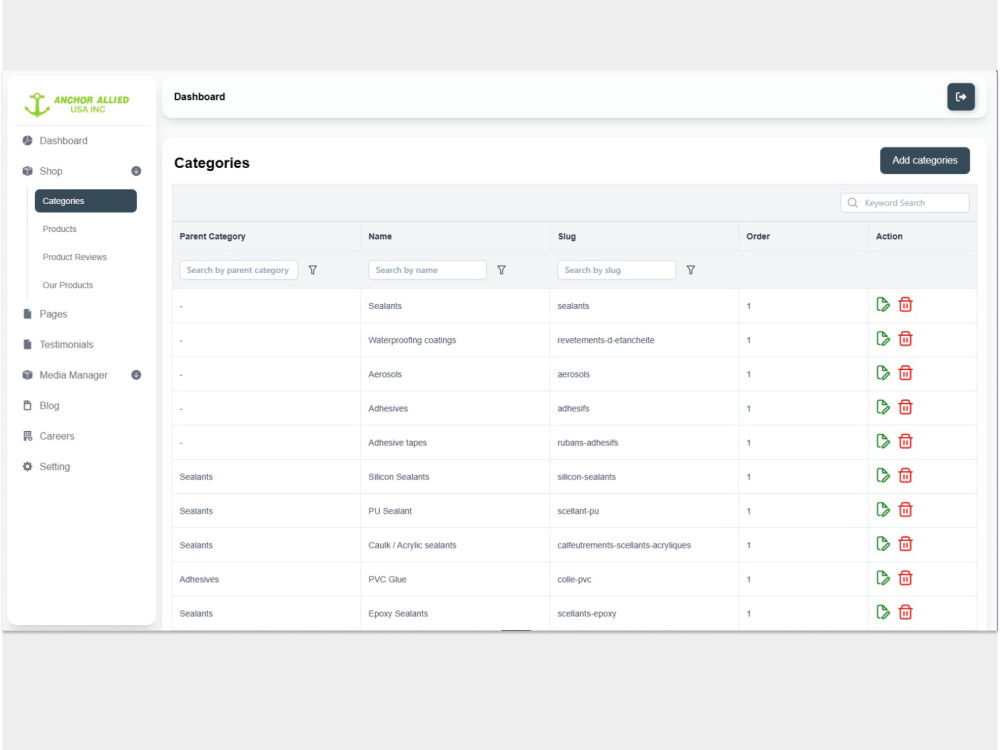Open Product Reviews in the sidebar

(75, 257)
